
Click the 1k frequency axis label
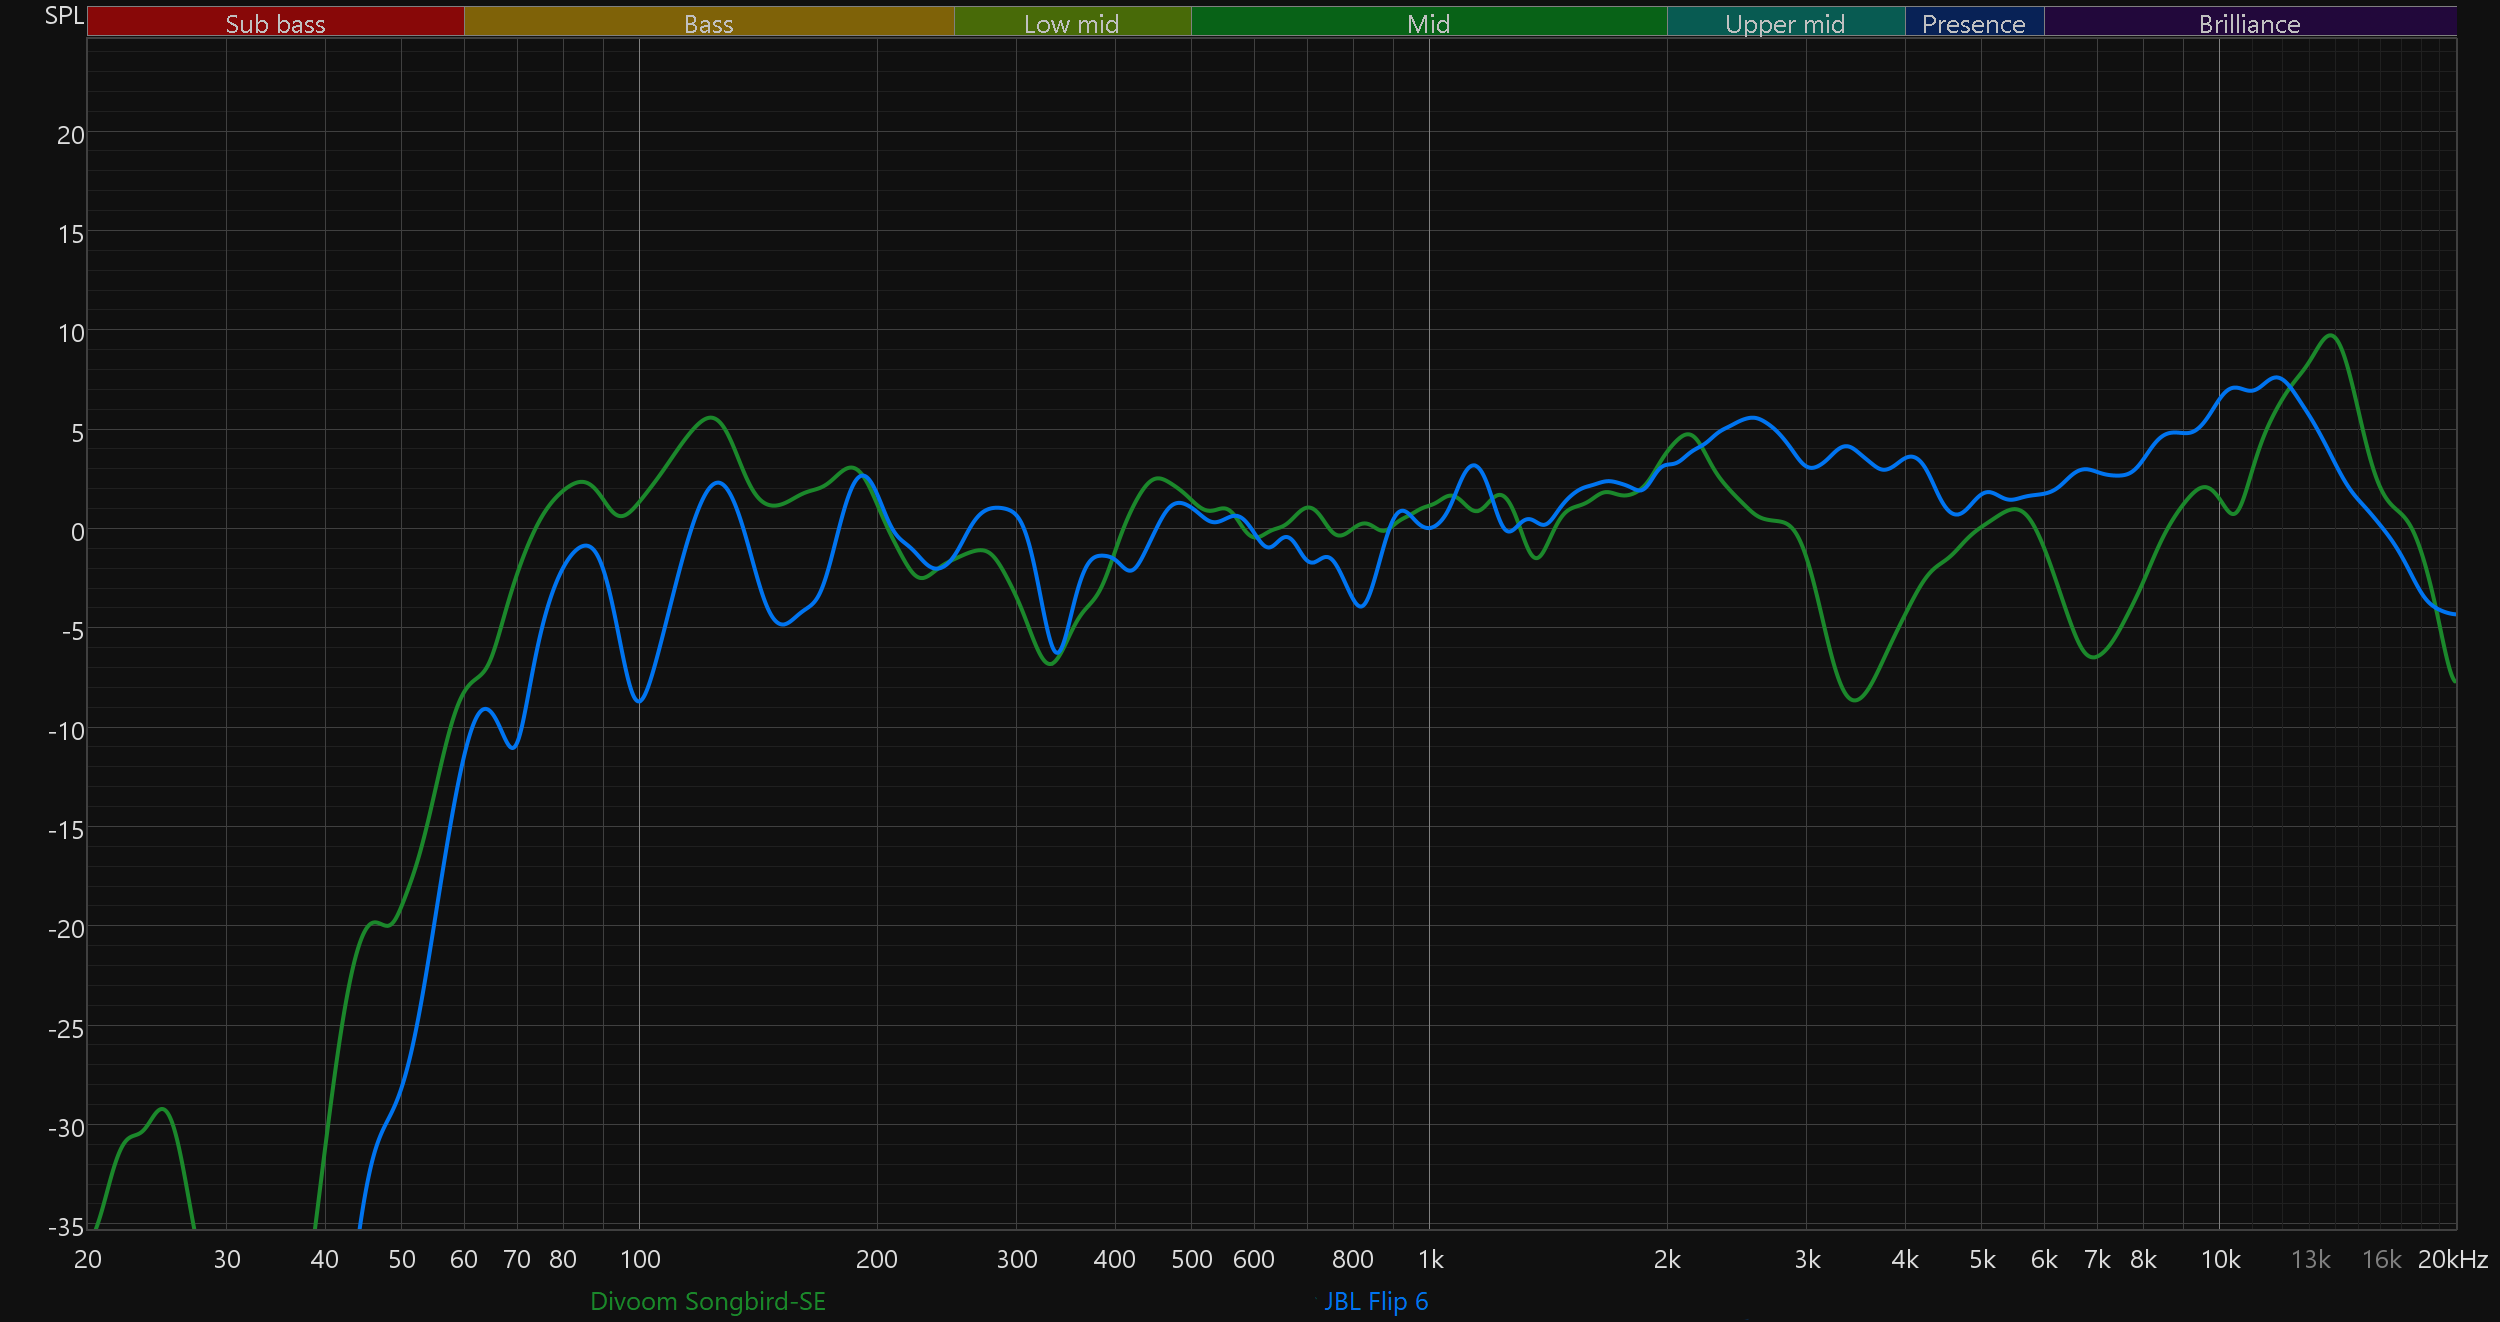click(1430, 1259)
